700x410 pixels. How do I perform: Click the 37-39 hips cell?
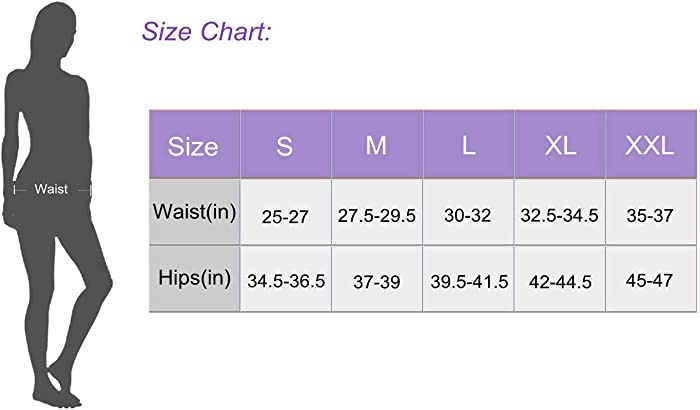(377, 278)
